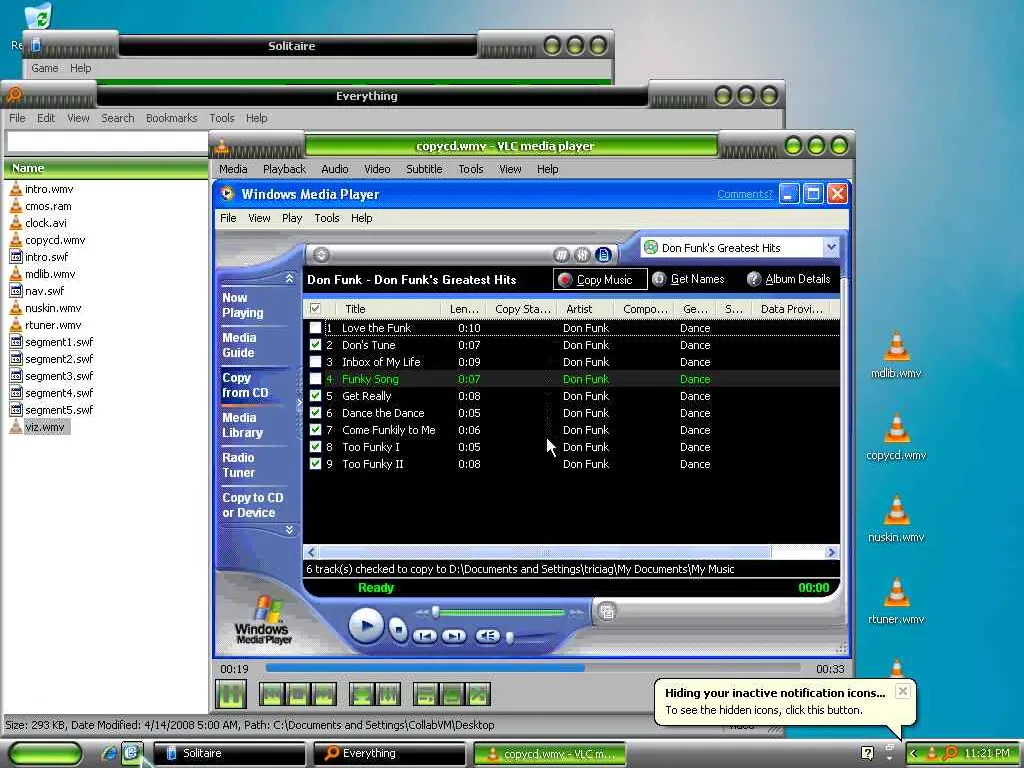Screen dimensions: 1024x768
Task: Uncheck the Too Funky II checkbox
Action: tap(315, 464)
